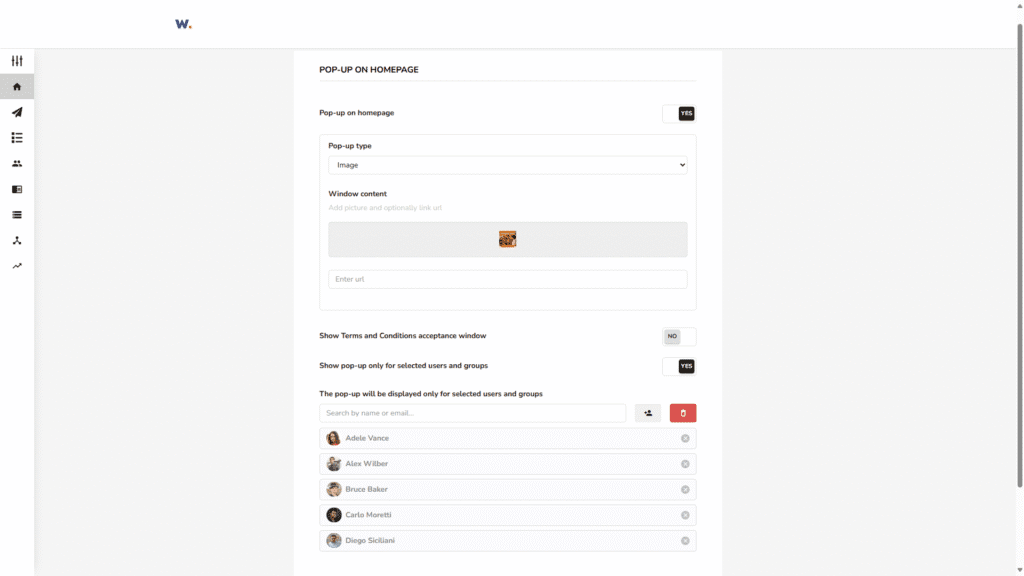Remove Carlo Moretti from the list
This screenshot has width=1024, height=576.
(685, 515)
